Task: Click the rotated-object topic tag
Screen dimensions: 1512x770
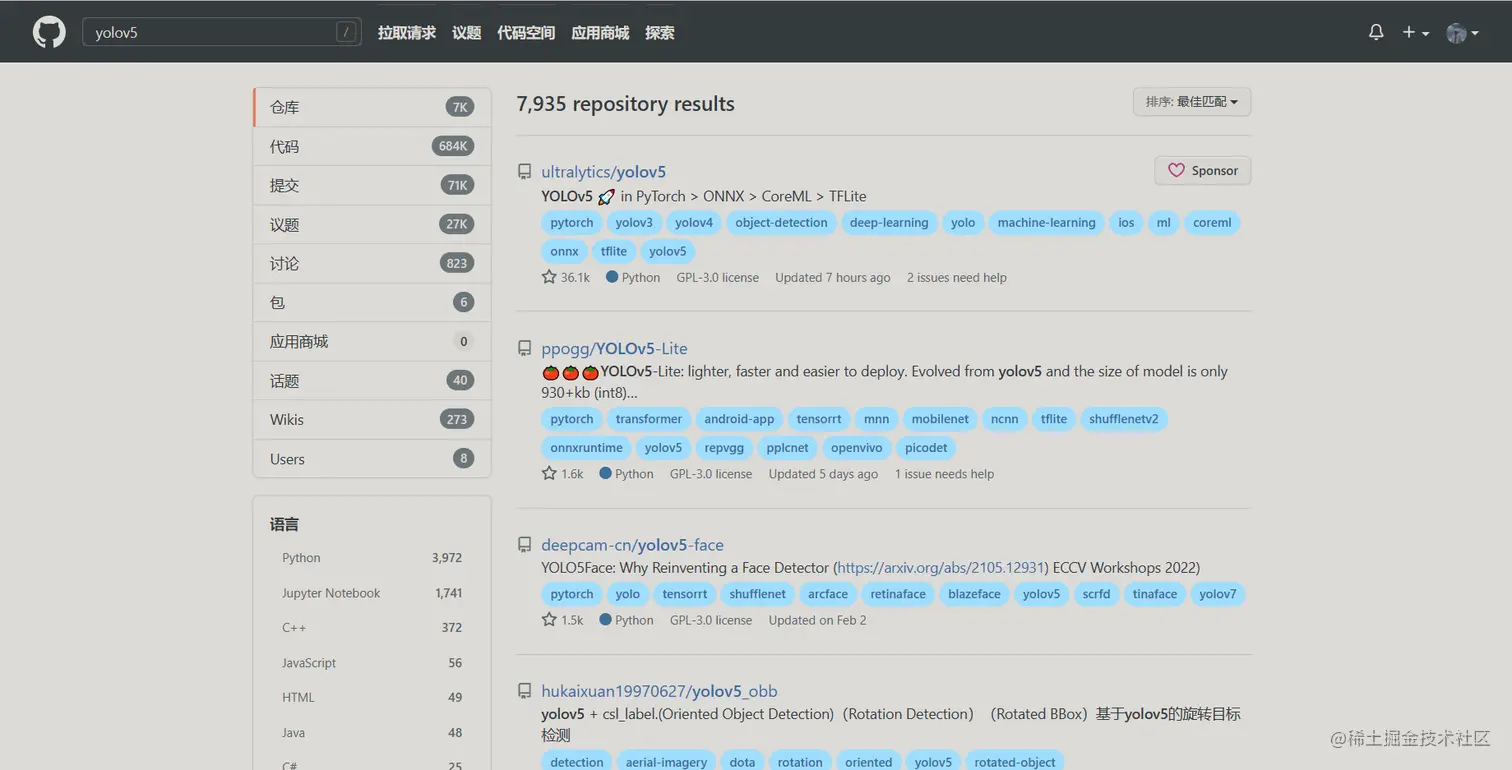Action: pos(1015,761)
